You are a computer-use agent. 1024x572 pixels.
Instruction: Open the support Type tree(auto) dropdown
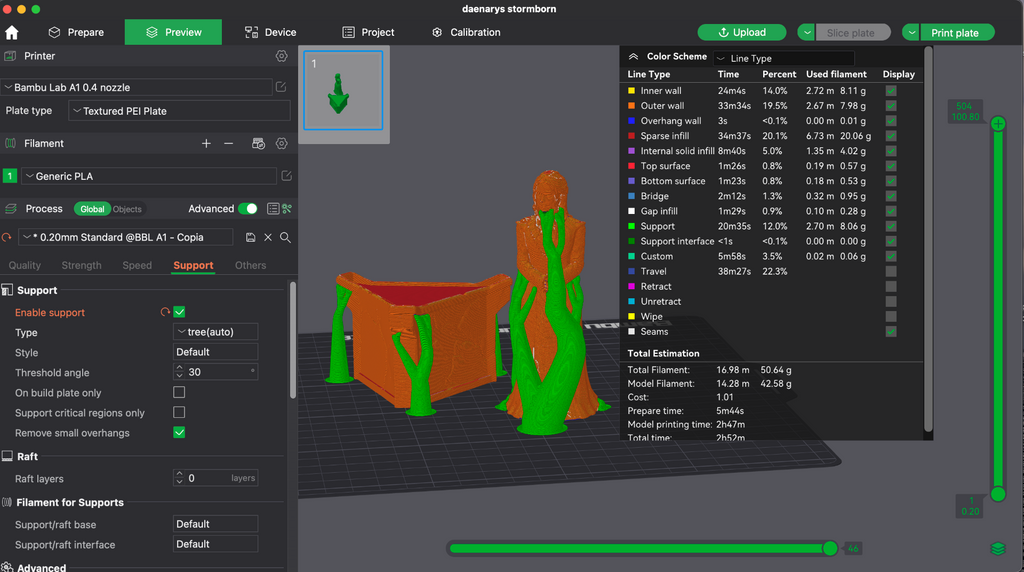click(216, 332)
